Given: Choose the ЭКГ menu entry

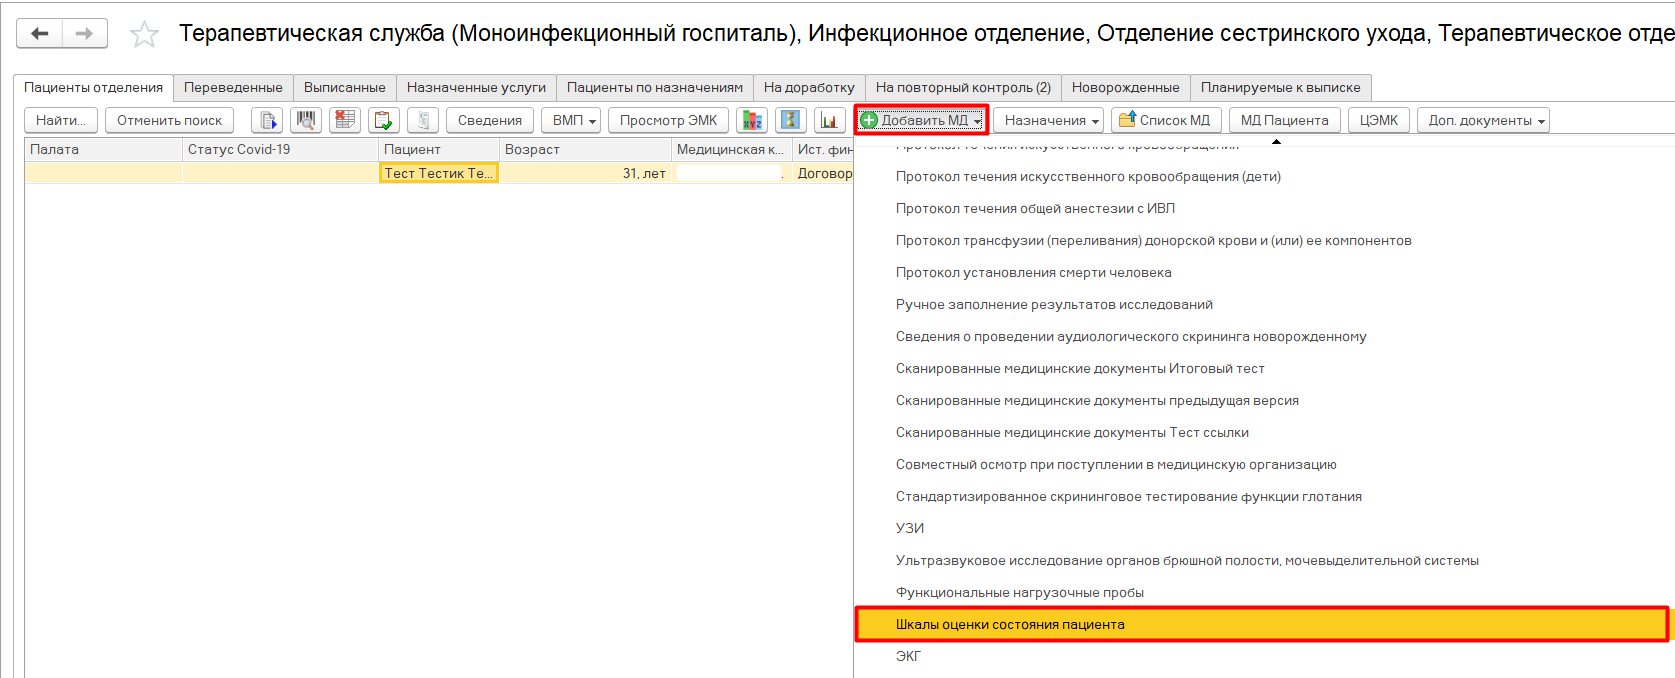Looking at the screenshot, I should [x=908, y=657].
